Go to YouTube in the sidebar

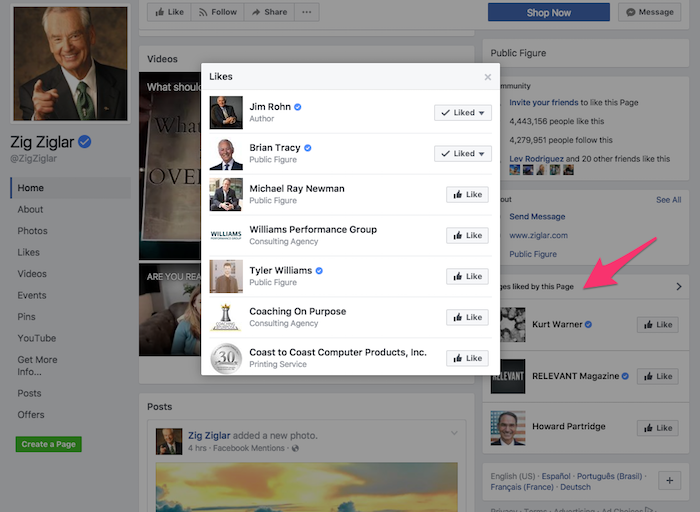[37, 338]
